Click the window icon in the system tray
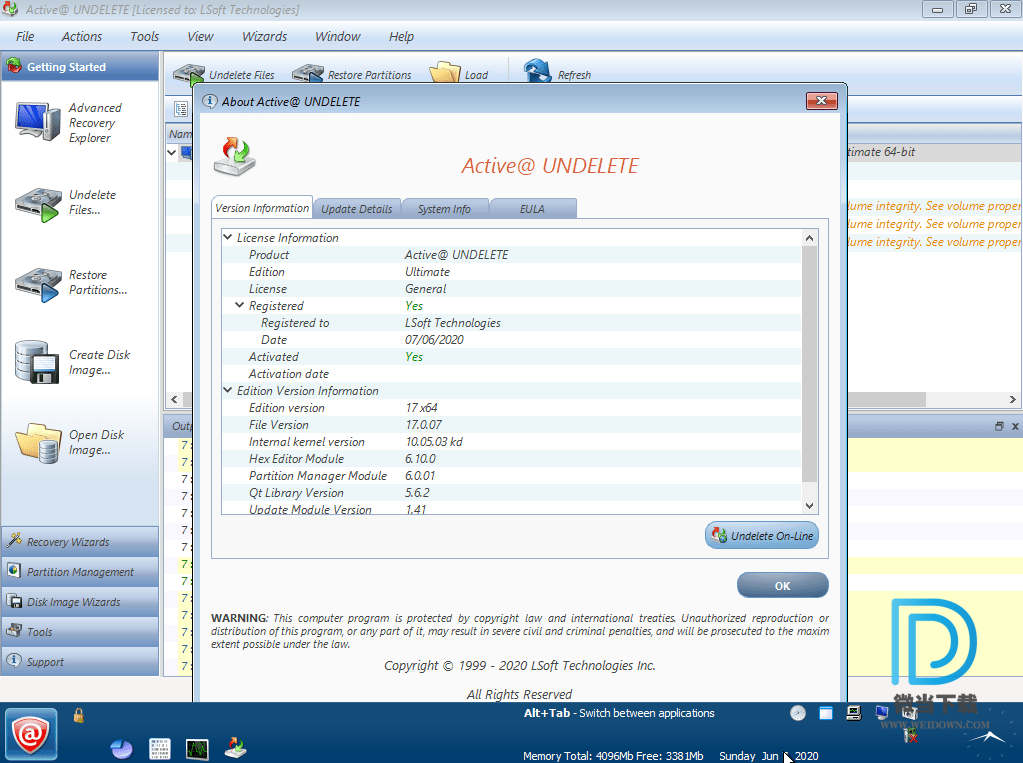Screen dimensions: 1023x763 click(826, 713)
